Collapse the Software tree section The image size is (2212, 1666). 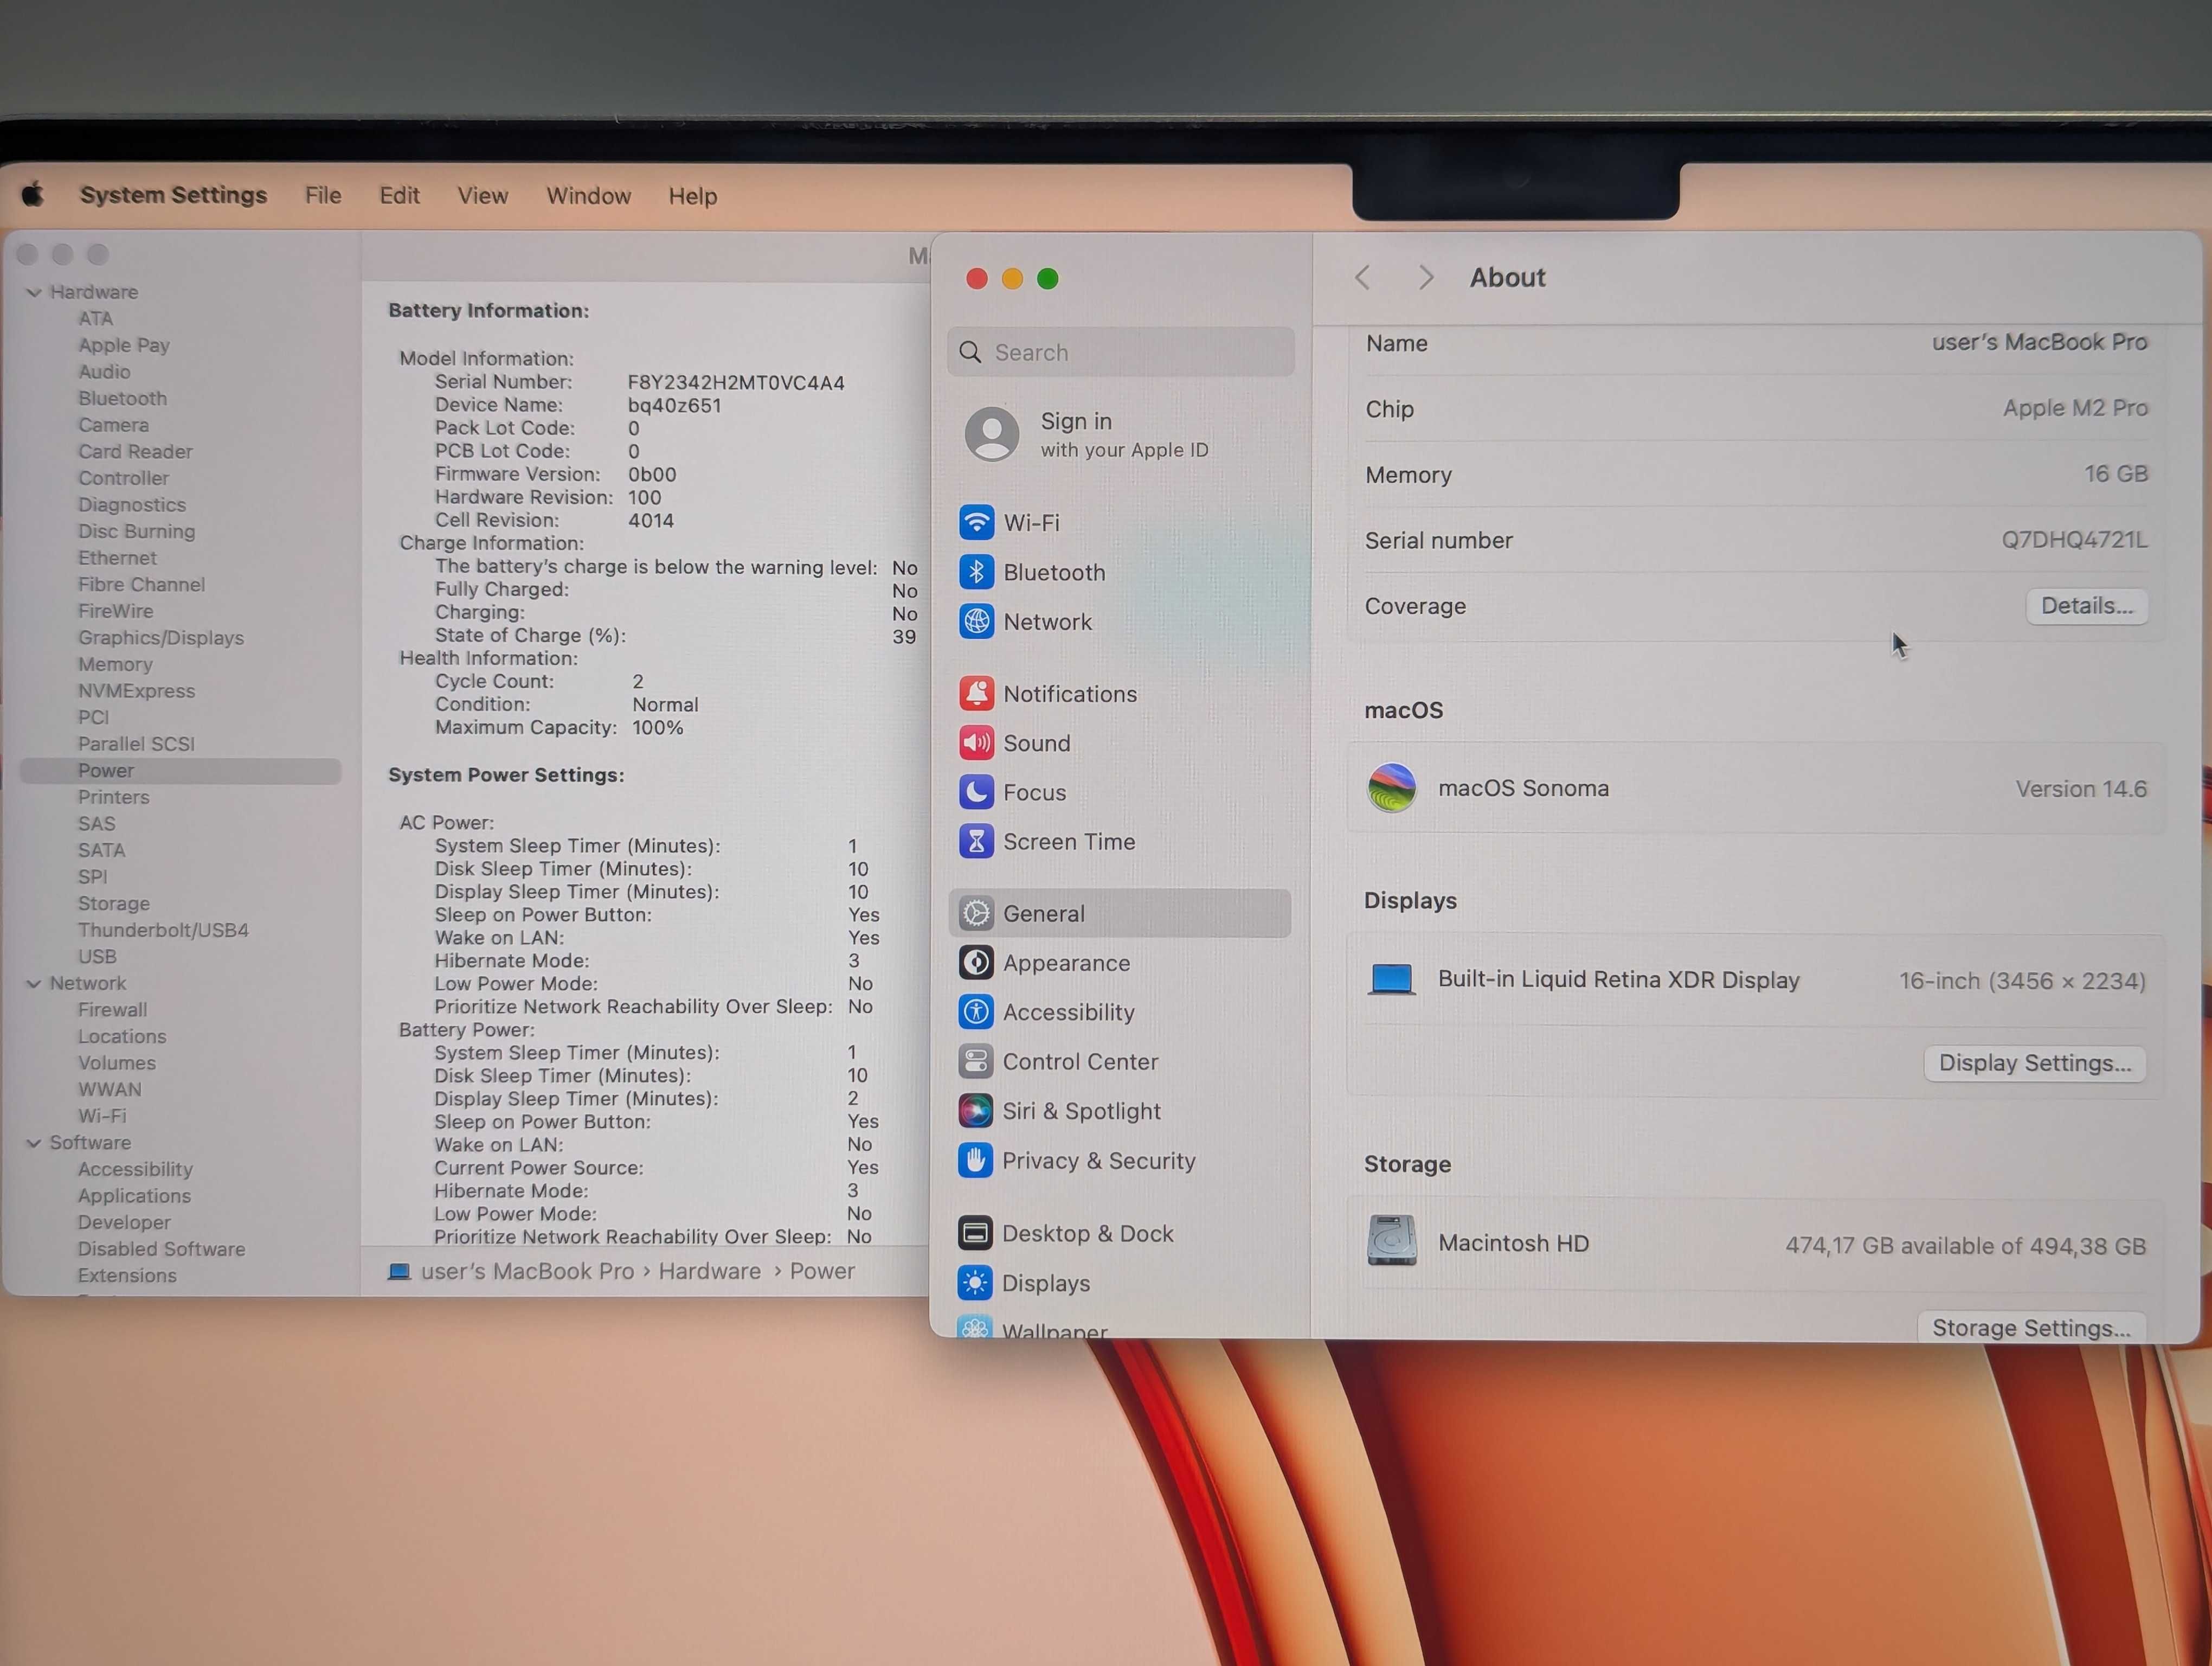[34, 1142]
